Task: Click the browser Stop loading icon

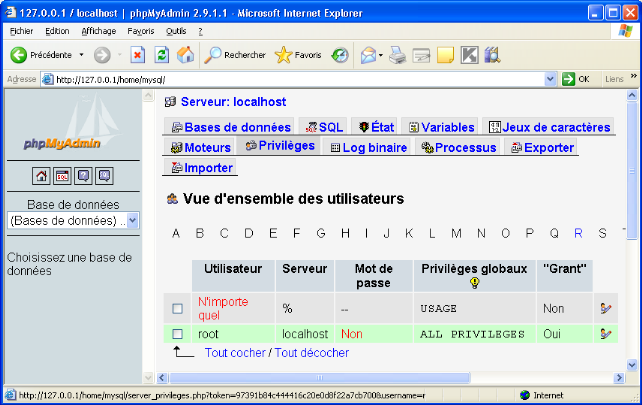Action: coord(138,55)
